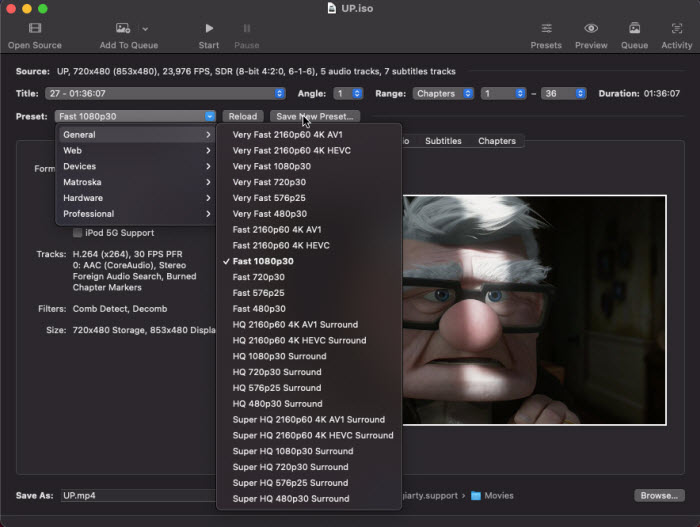This screenshot has height=527, width=700.
Task: Click the Browse button
Action: [x=659, y=495]
